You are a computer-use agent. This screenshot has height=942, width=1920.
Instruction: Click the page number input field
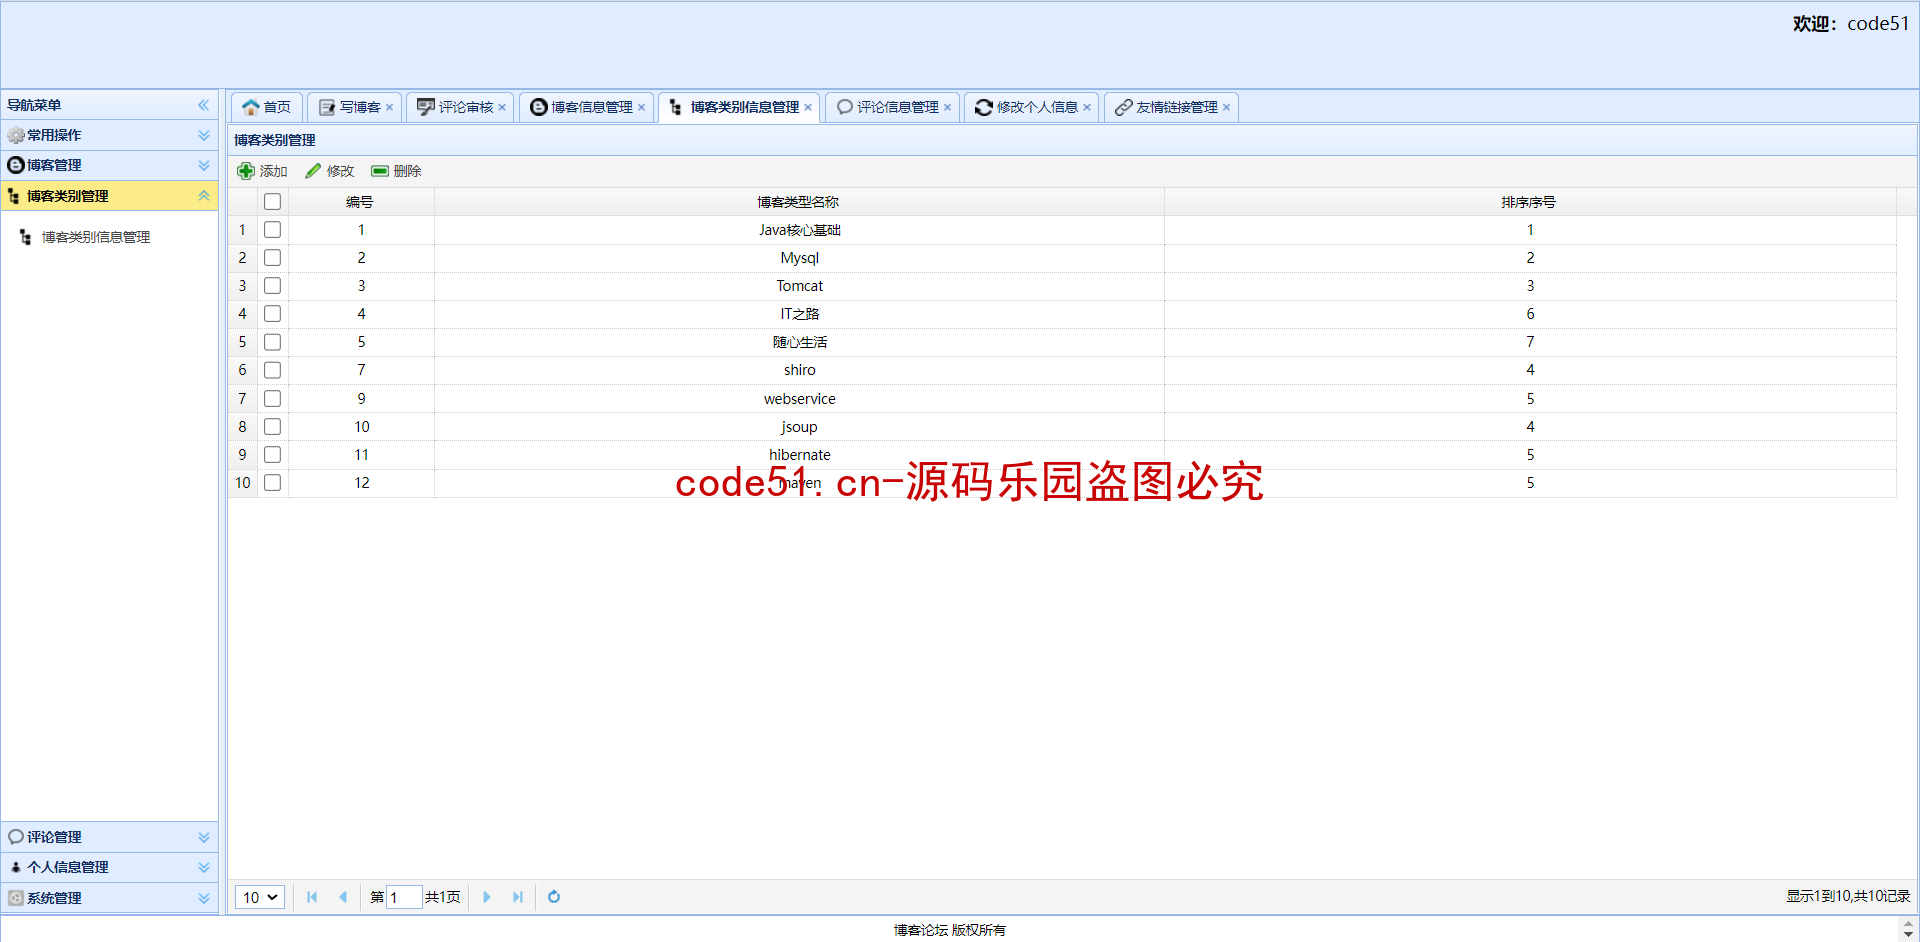pyautogui.click(x=404, y=897)
